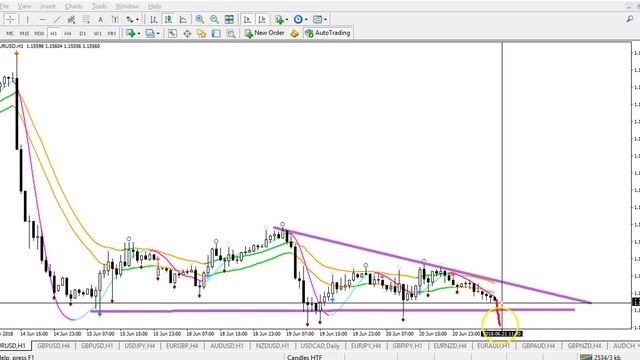Toggle the Terminal panel icon
The height and width of the screenshot is (360, 640).
[216, 33]
